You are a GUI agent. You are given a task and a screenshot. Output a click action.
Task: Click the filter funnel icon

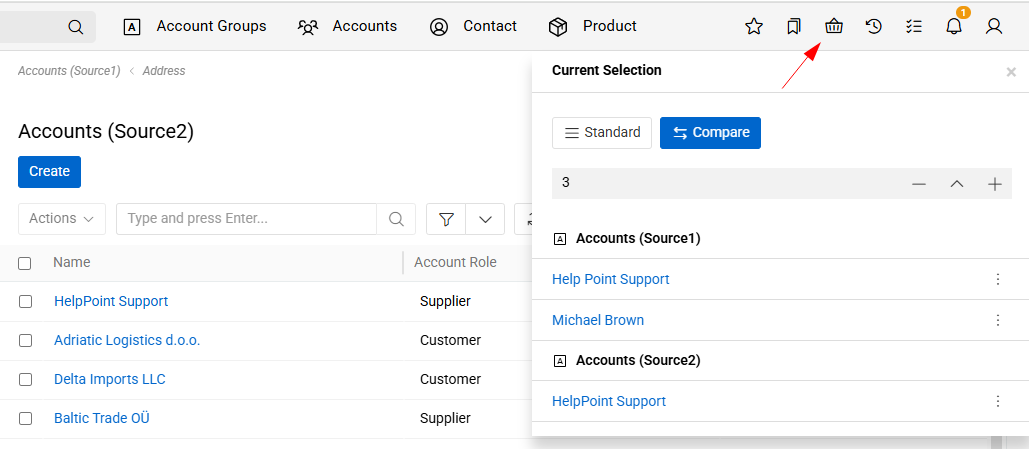(447, 219)
